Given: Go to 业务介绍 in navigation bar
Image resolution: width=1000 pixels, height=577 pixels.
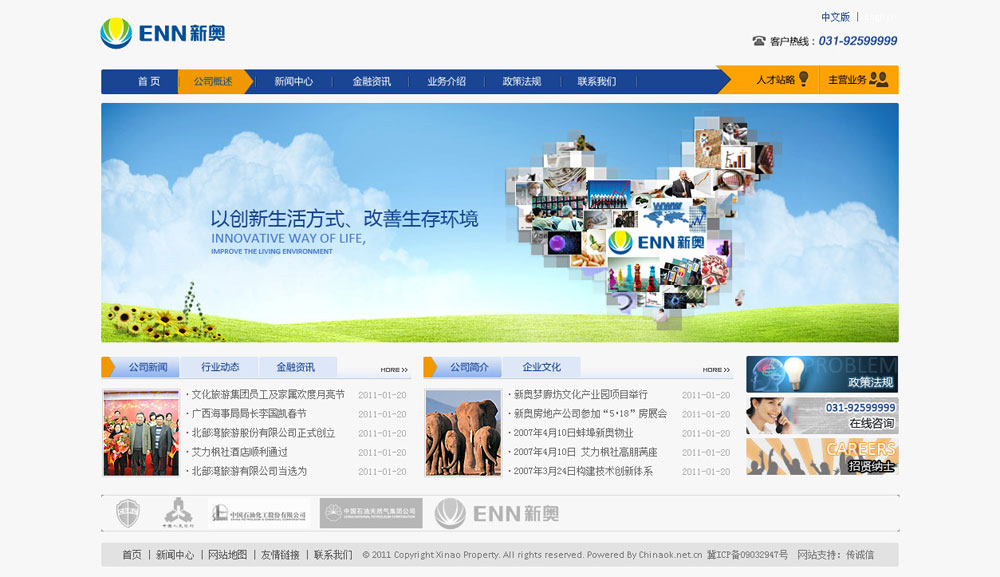Looking at the screenshot, I should pyautogui.click(x=446, y=82).
